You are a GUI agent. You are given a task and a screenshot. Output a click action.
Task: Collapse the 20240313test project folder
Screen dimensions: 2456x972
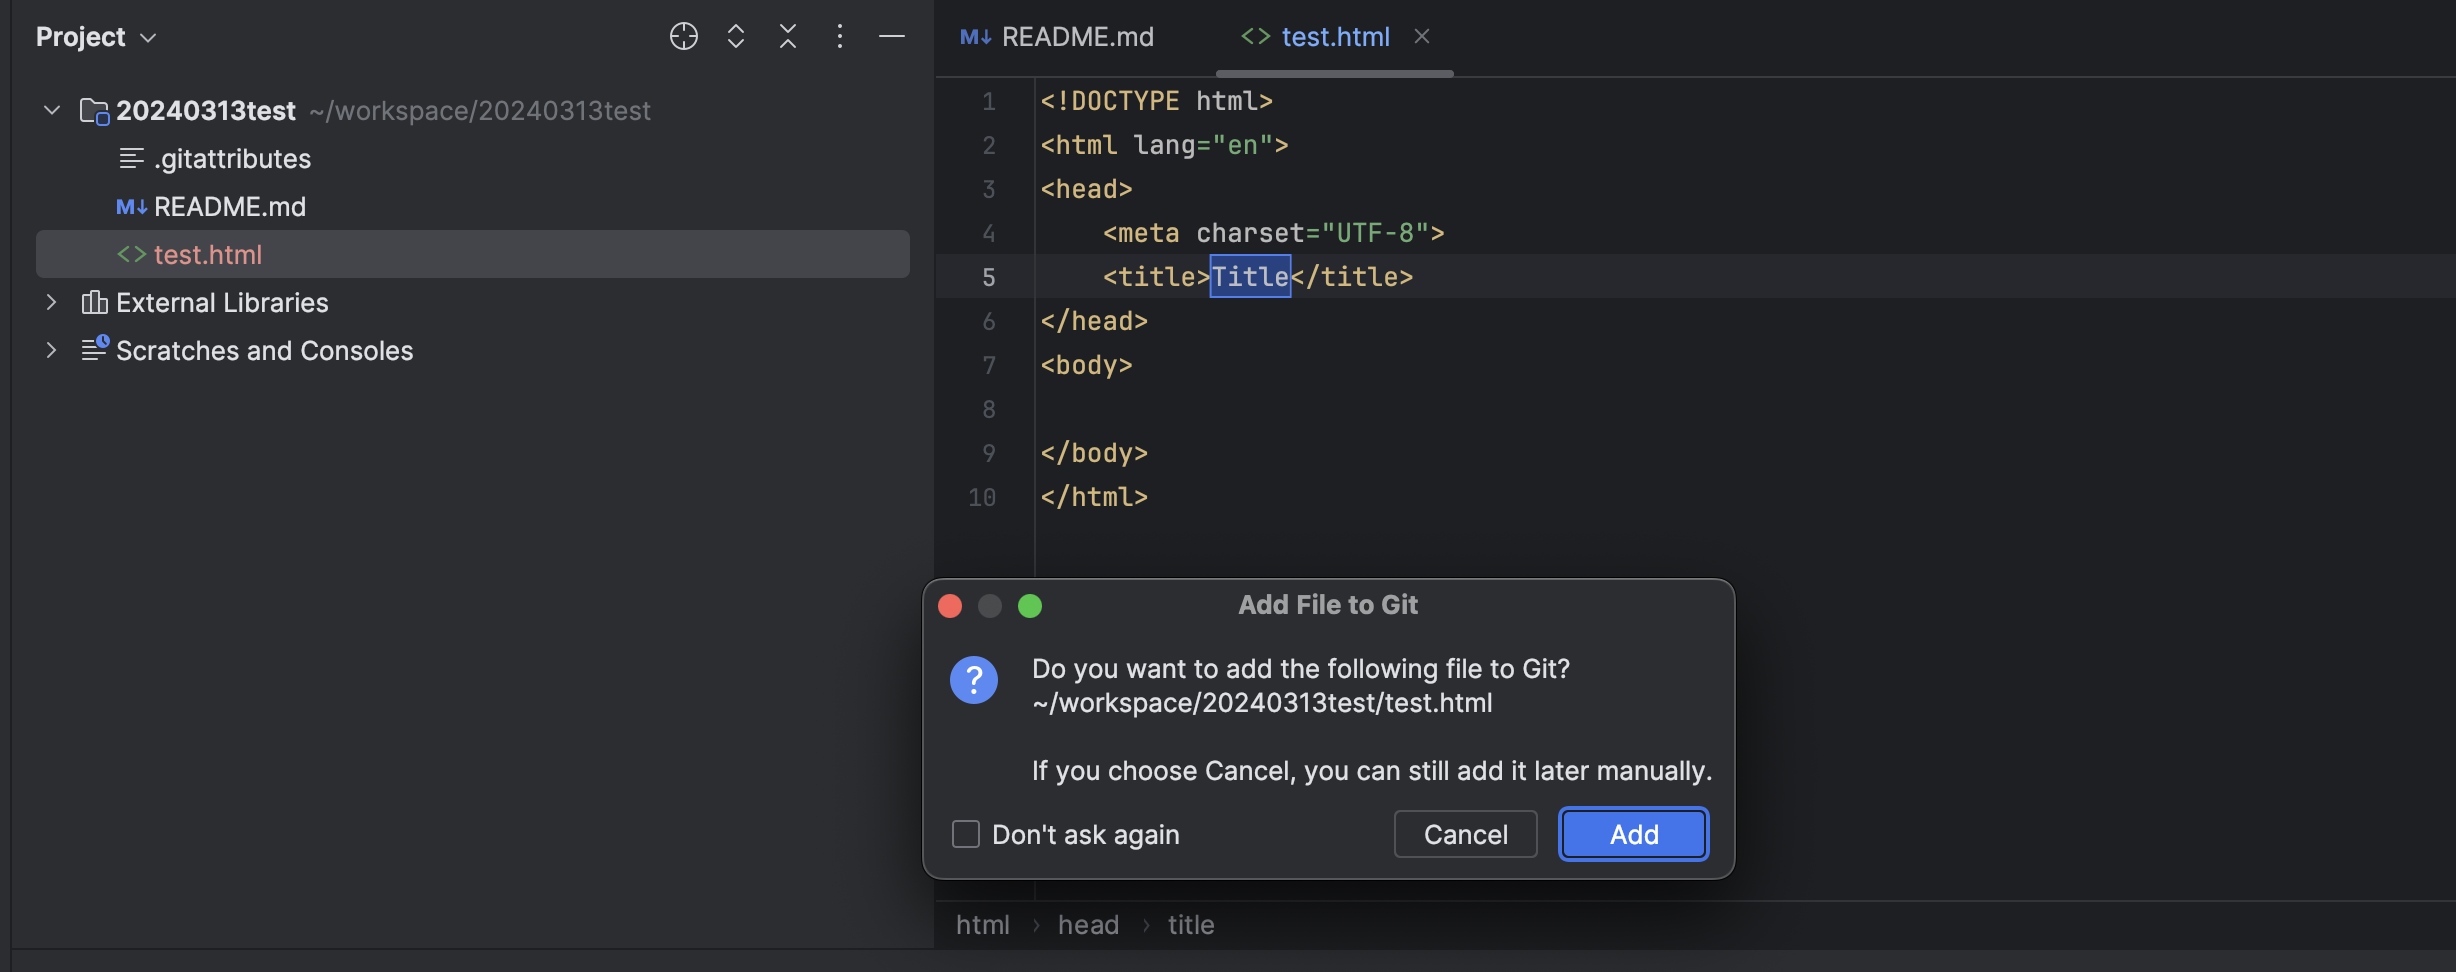51,110
